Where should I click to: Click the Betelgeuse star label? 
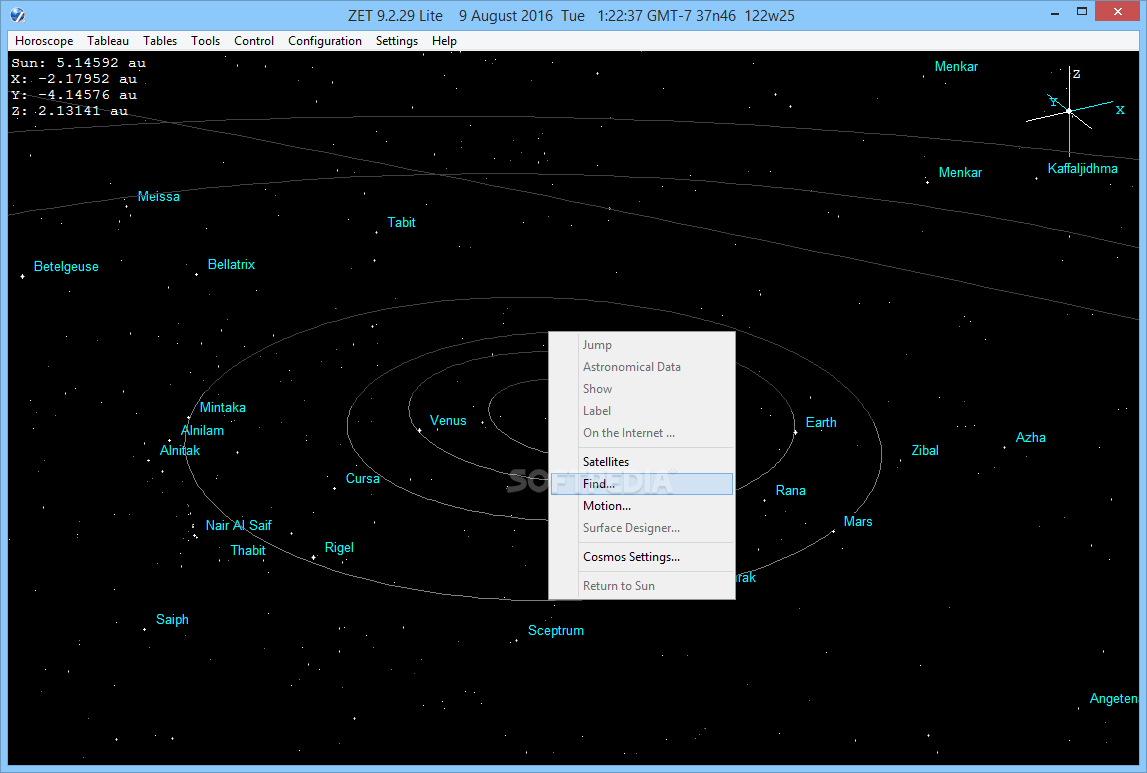click(66, 267)
